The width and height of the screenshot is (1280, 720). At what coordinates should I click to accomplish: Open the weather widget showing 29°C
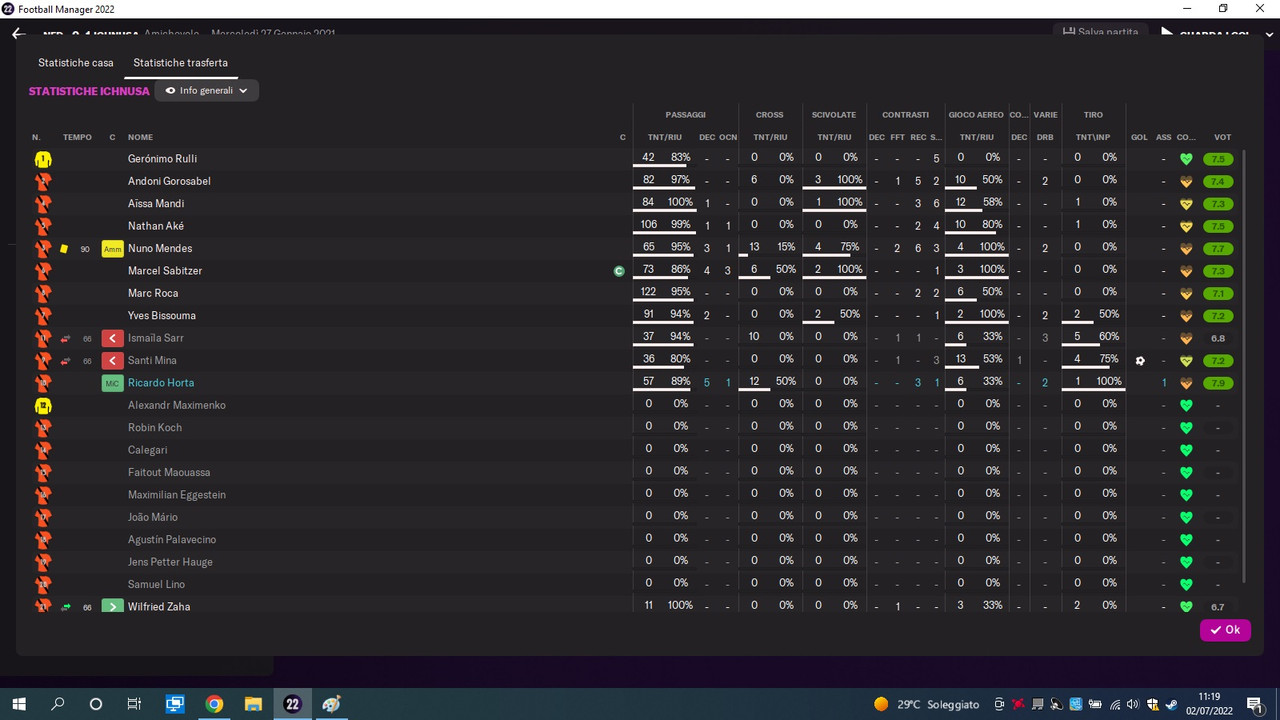coord(927,704)
